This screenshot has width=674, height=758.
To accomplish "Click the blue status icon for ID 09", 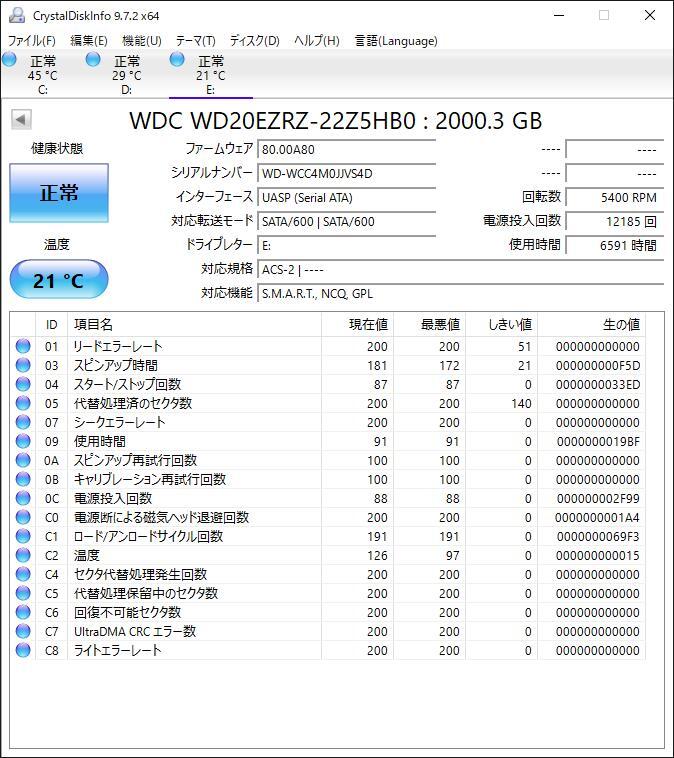I will [x=23, y=441].
